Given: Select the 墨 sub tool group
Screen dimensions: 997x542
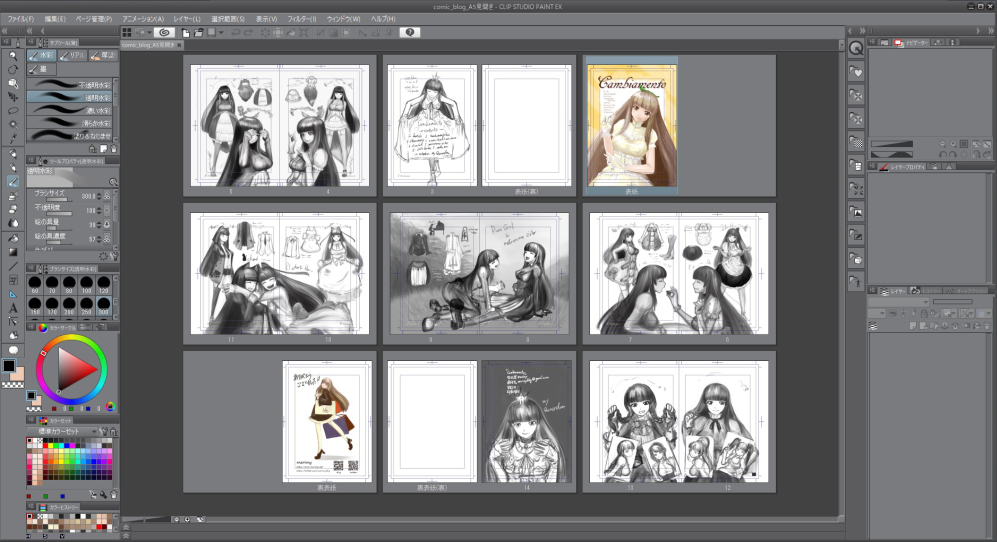Looking at the screenshot, I should pyautogui.click(x=41, y=69).
